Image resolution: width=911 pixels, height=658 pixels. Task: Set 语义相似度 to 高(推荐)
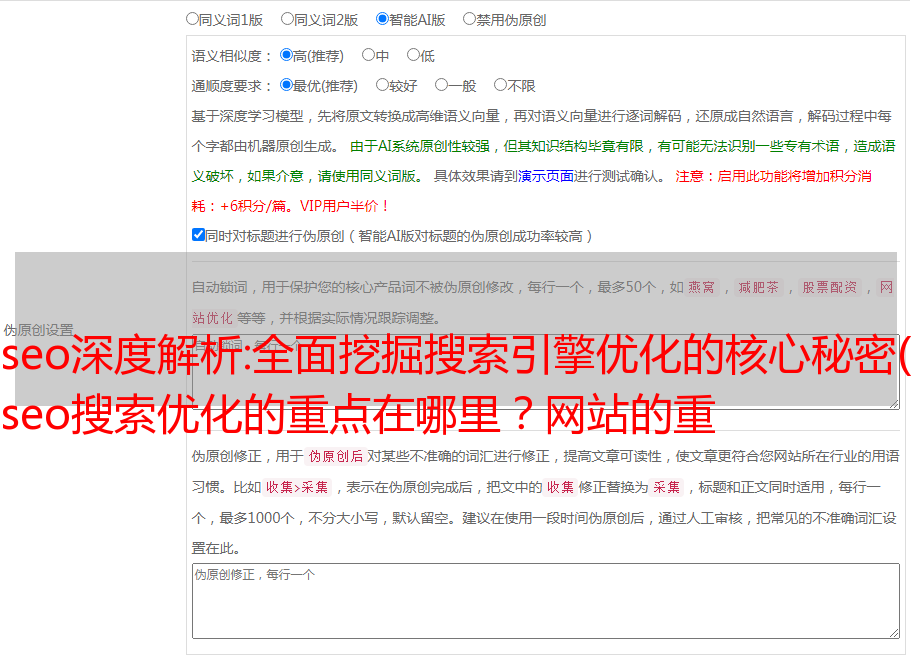(286, 55)
